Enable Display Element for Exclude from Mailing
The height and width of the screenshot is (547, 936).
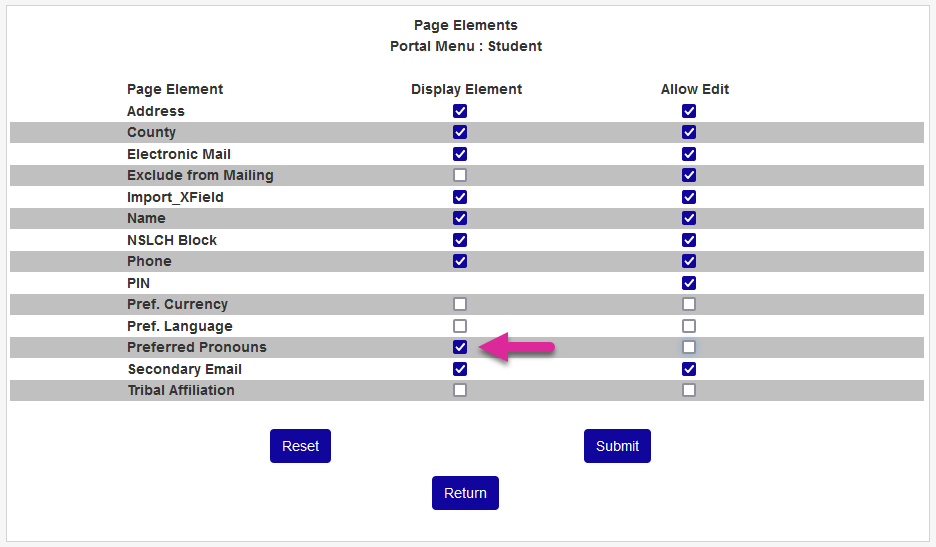pyautogui.click(x=460, y=175)
